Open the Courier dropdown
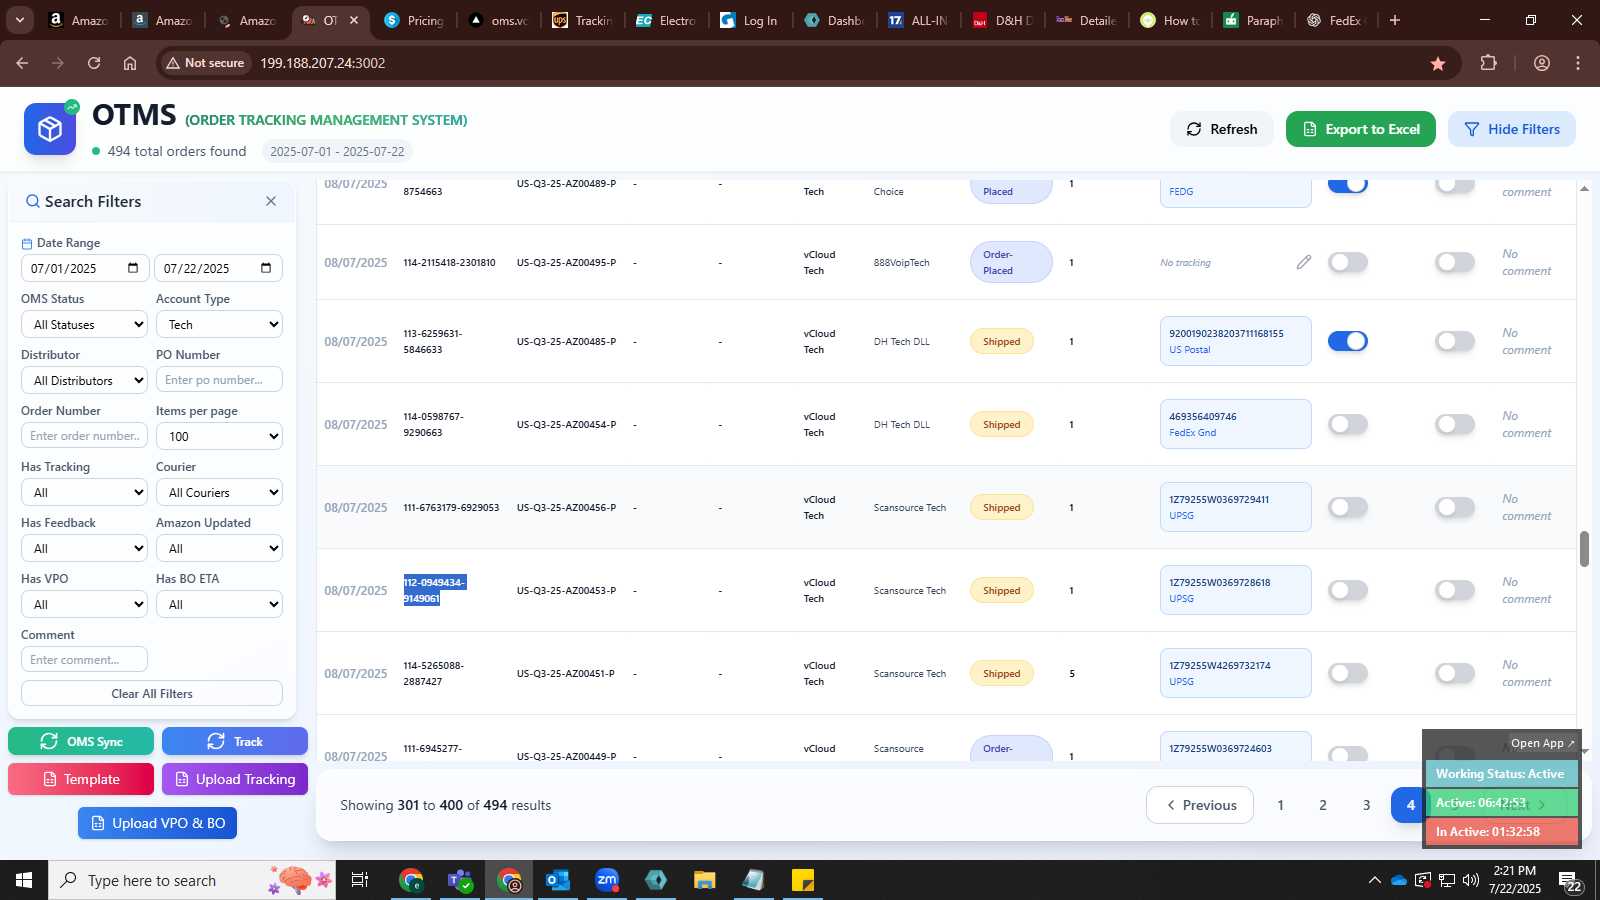This screenshot has width=1600, height=900. point(219,492)
